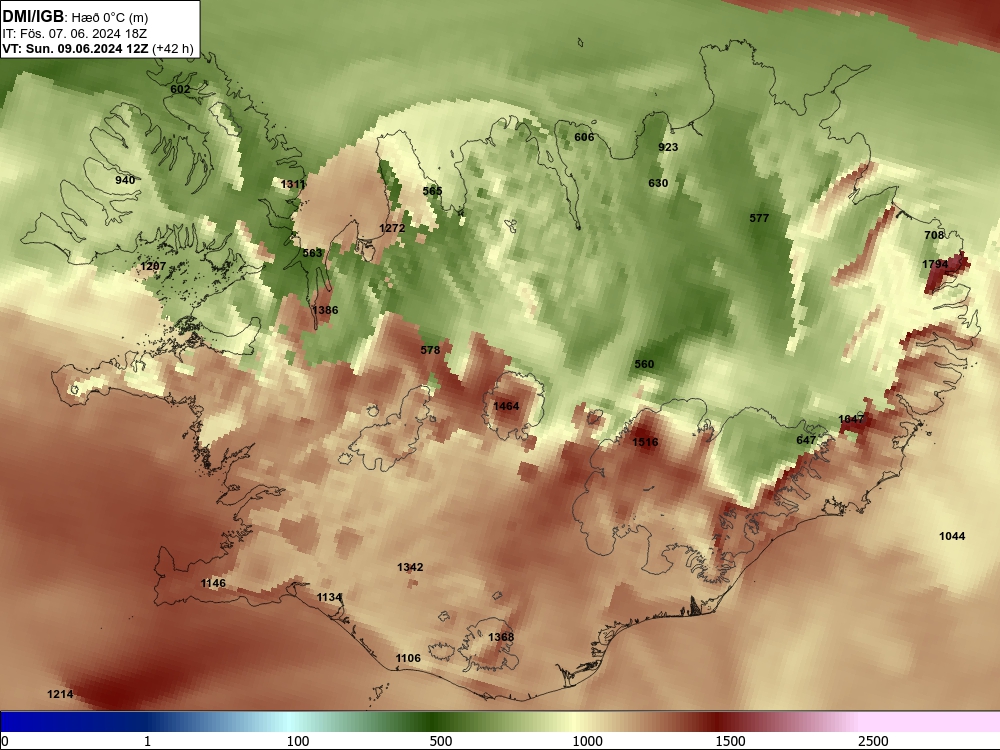Click the map value label 578
This screenshot has width=1000, height=750.
click(430, 350)
